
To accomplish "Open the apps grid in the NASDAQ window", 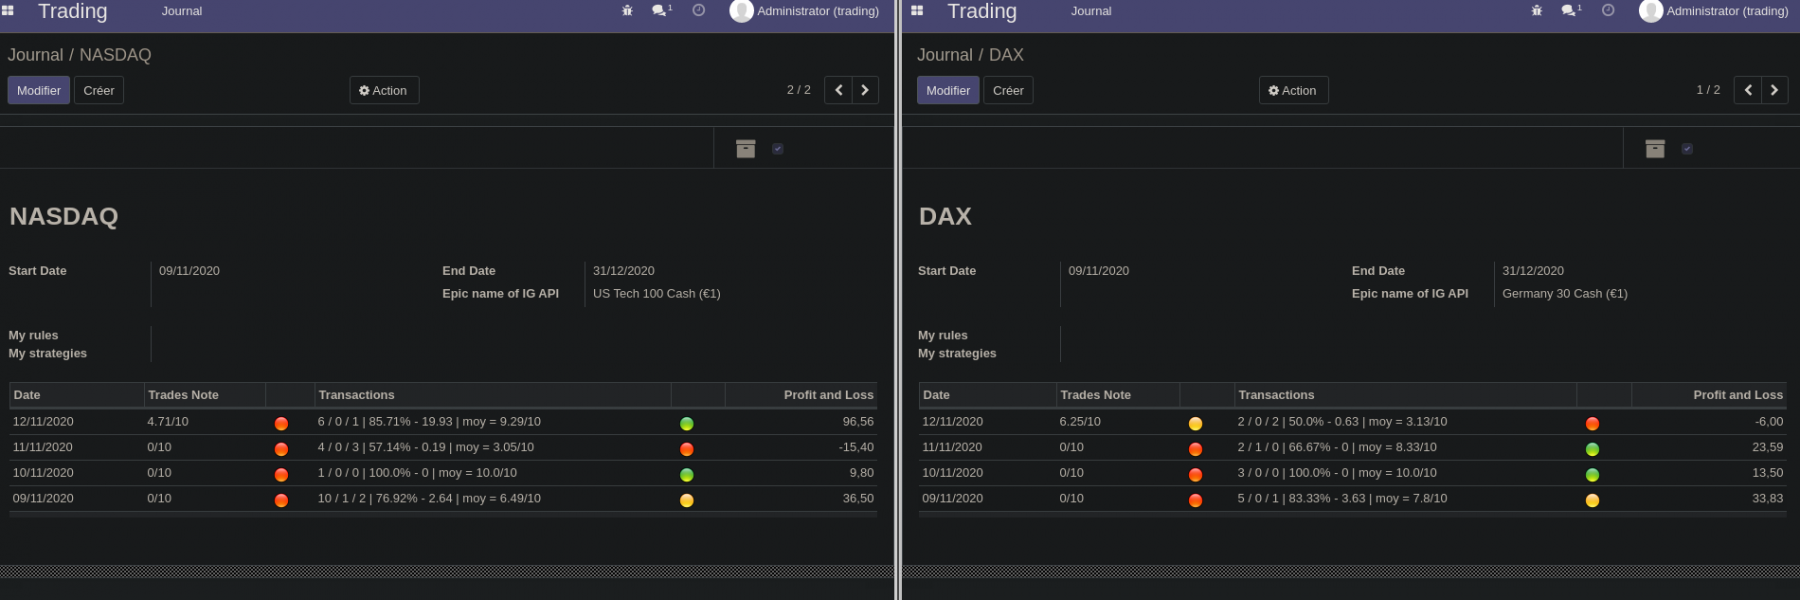I will pos(8,11).
